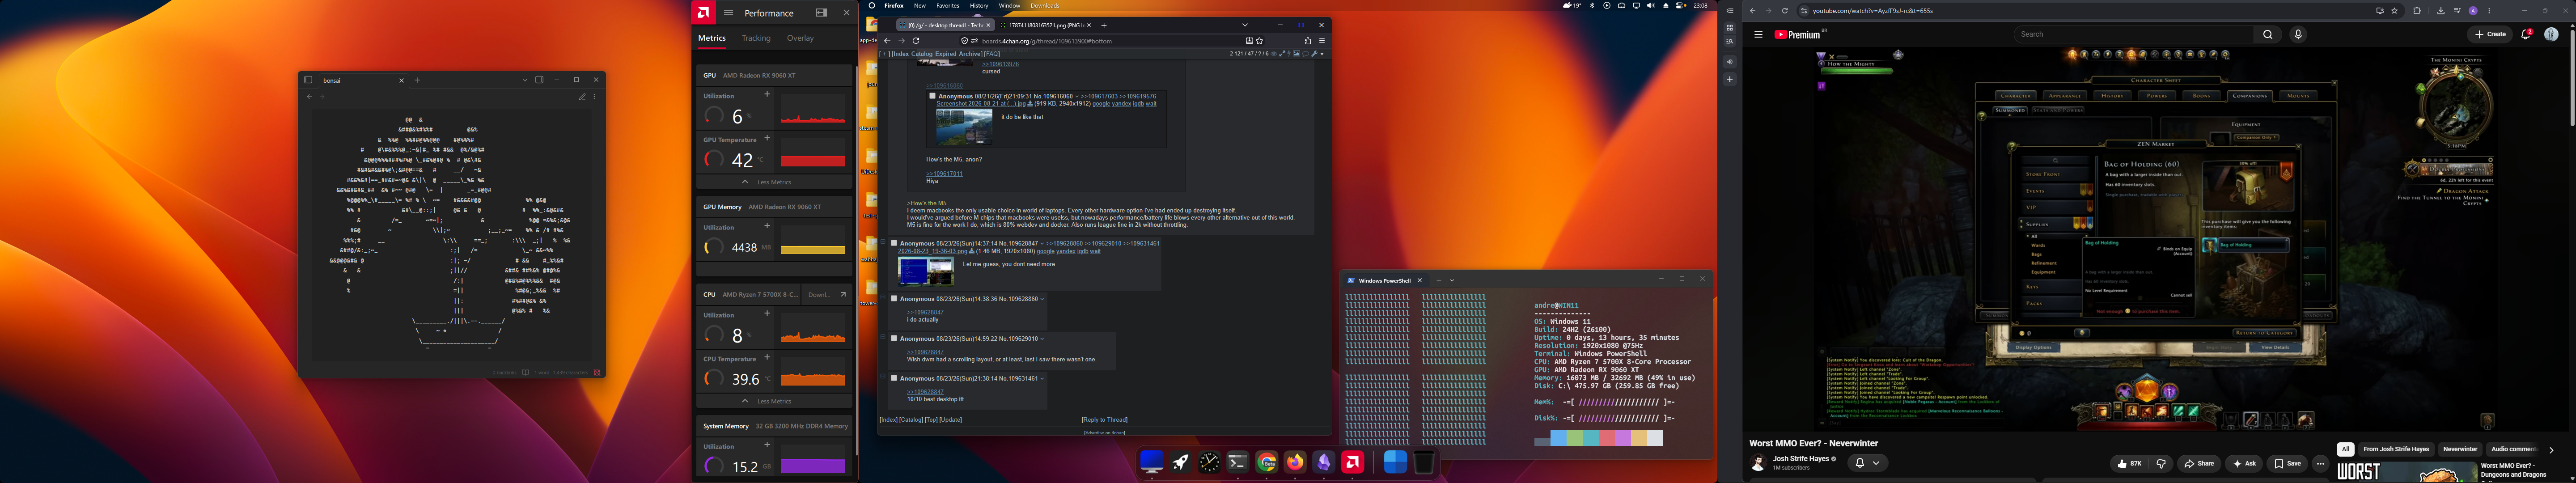Open the YouTube guide hamburger menu
The width and height of the screenshot is (2576, 483).
1758,34
